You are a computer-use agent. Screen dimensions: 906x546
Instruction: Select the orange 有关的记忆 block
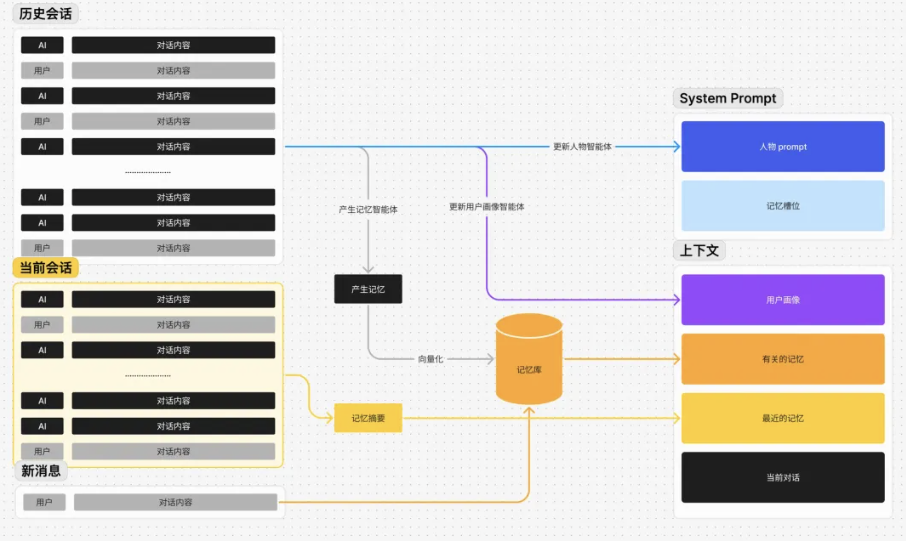782,359
